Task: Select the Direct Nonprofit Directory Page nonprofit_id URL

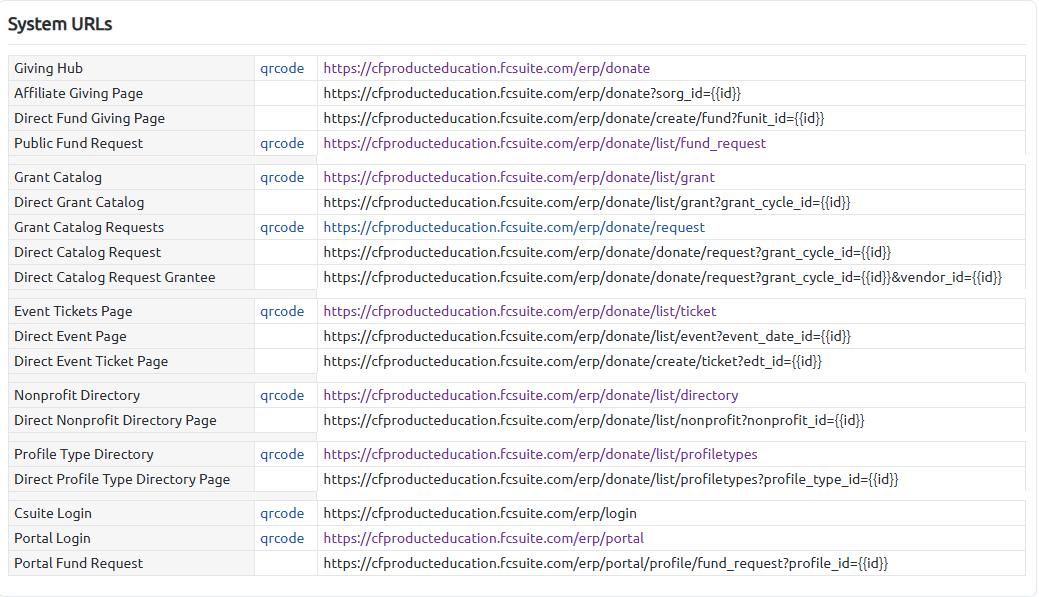Action: tap(594, 420)
